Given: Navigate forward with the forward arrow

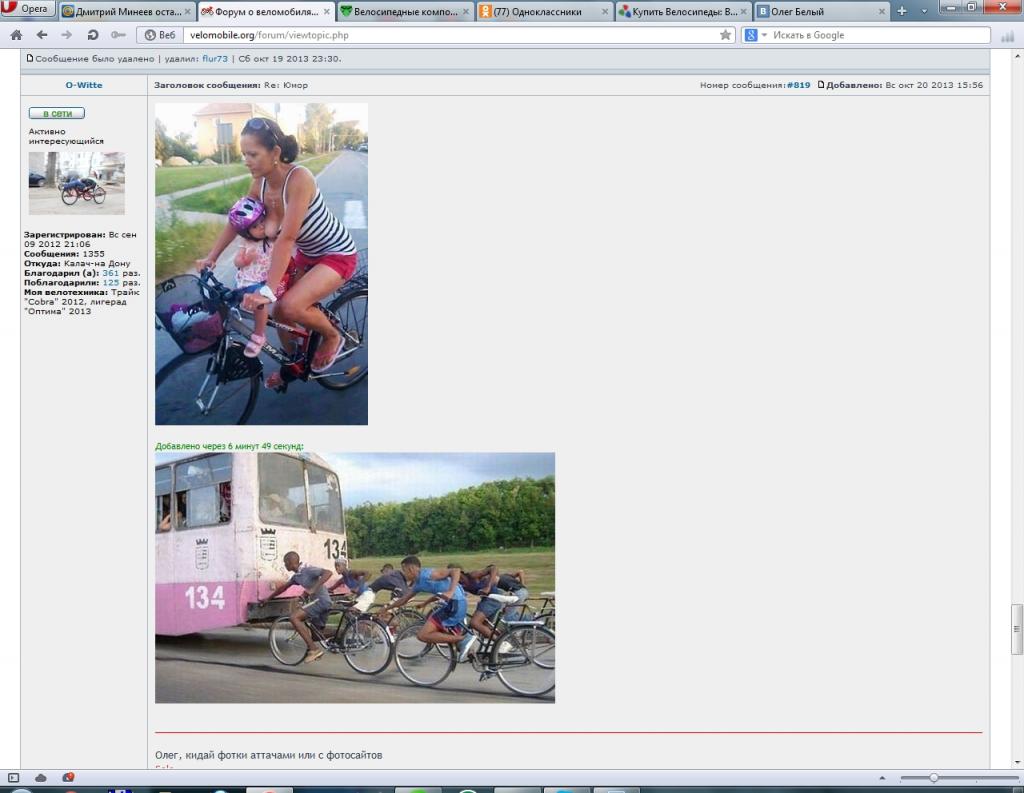Looking at the screenshot, I should (x=67, y=35).
